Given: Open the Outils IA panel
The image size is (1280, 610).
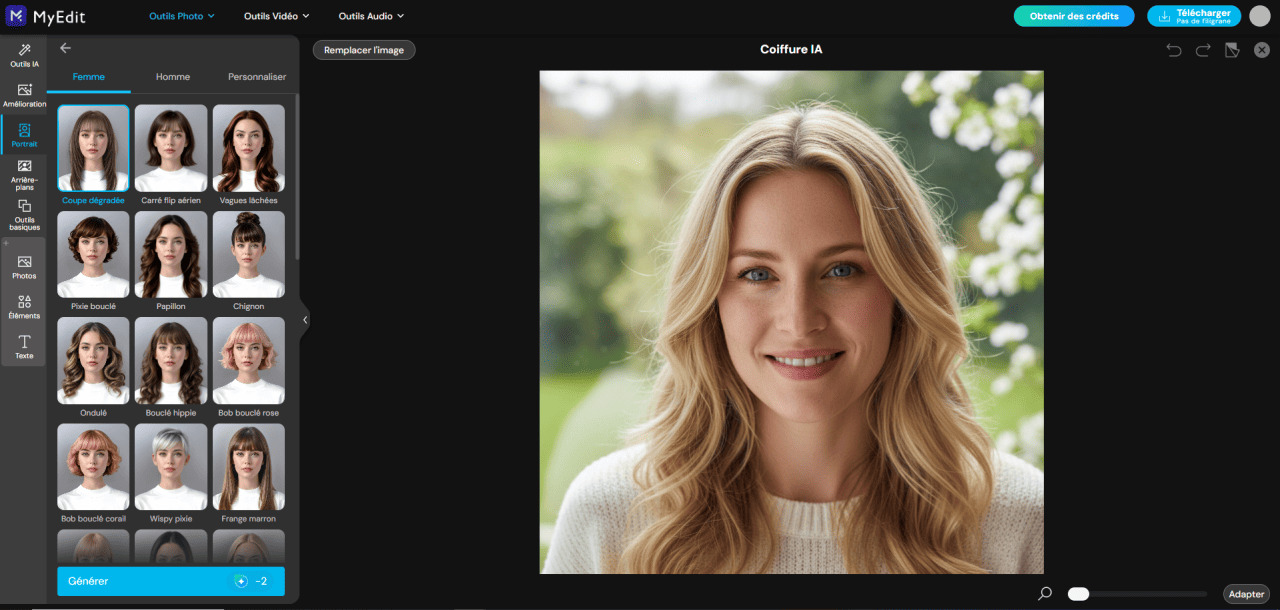Looking at the screenshot, I should point(23,52).
